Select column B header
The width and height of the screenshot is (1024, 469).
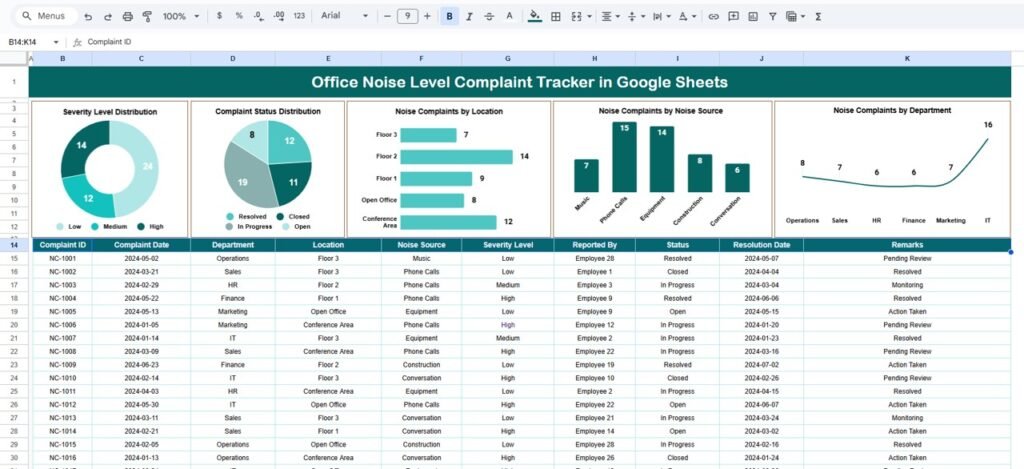(62, 59)
